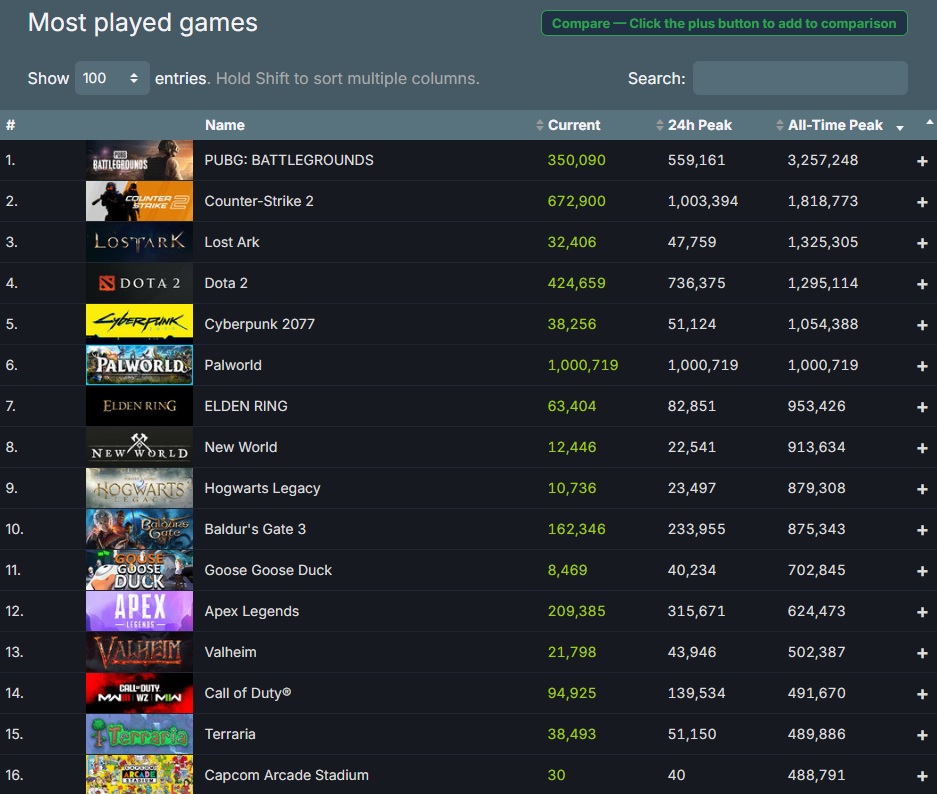This screenshot has width=937, height=794.
Task: Add Baldur's Gate 3 to comparison
Action: pos(922,530)
